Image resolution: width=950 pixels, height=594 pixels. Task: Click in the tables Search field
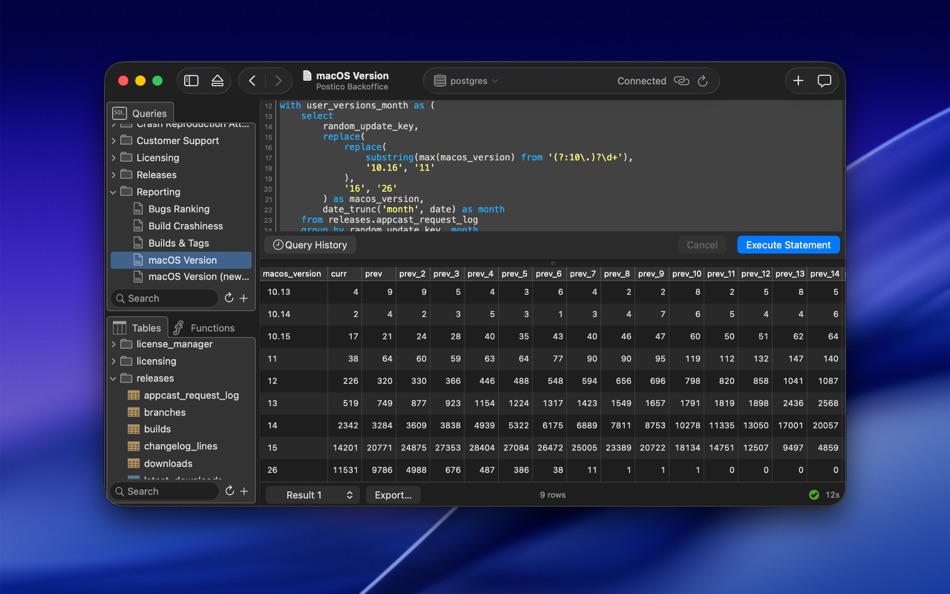[163, 491]
